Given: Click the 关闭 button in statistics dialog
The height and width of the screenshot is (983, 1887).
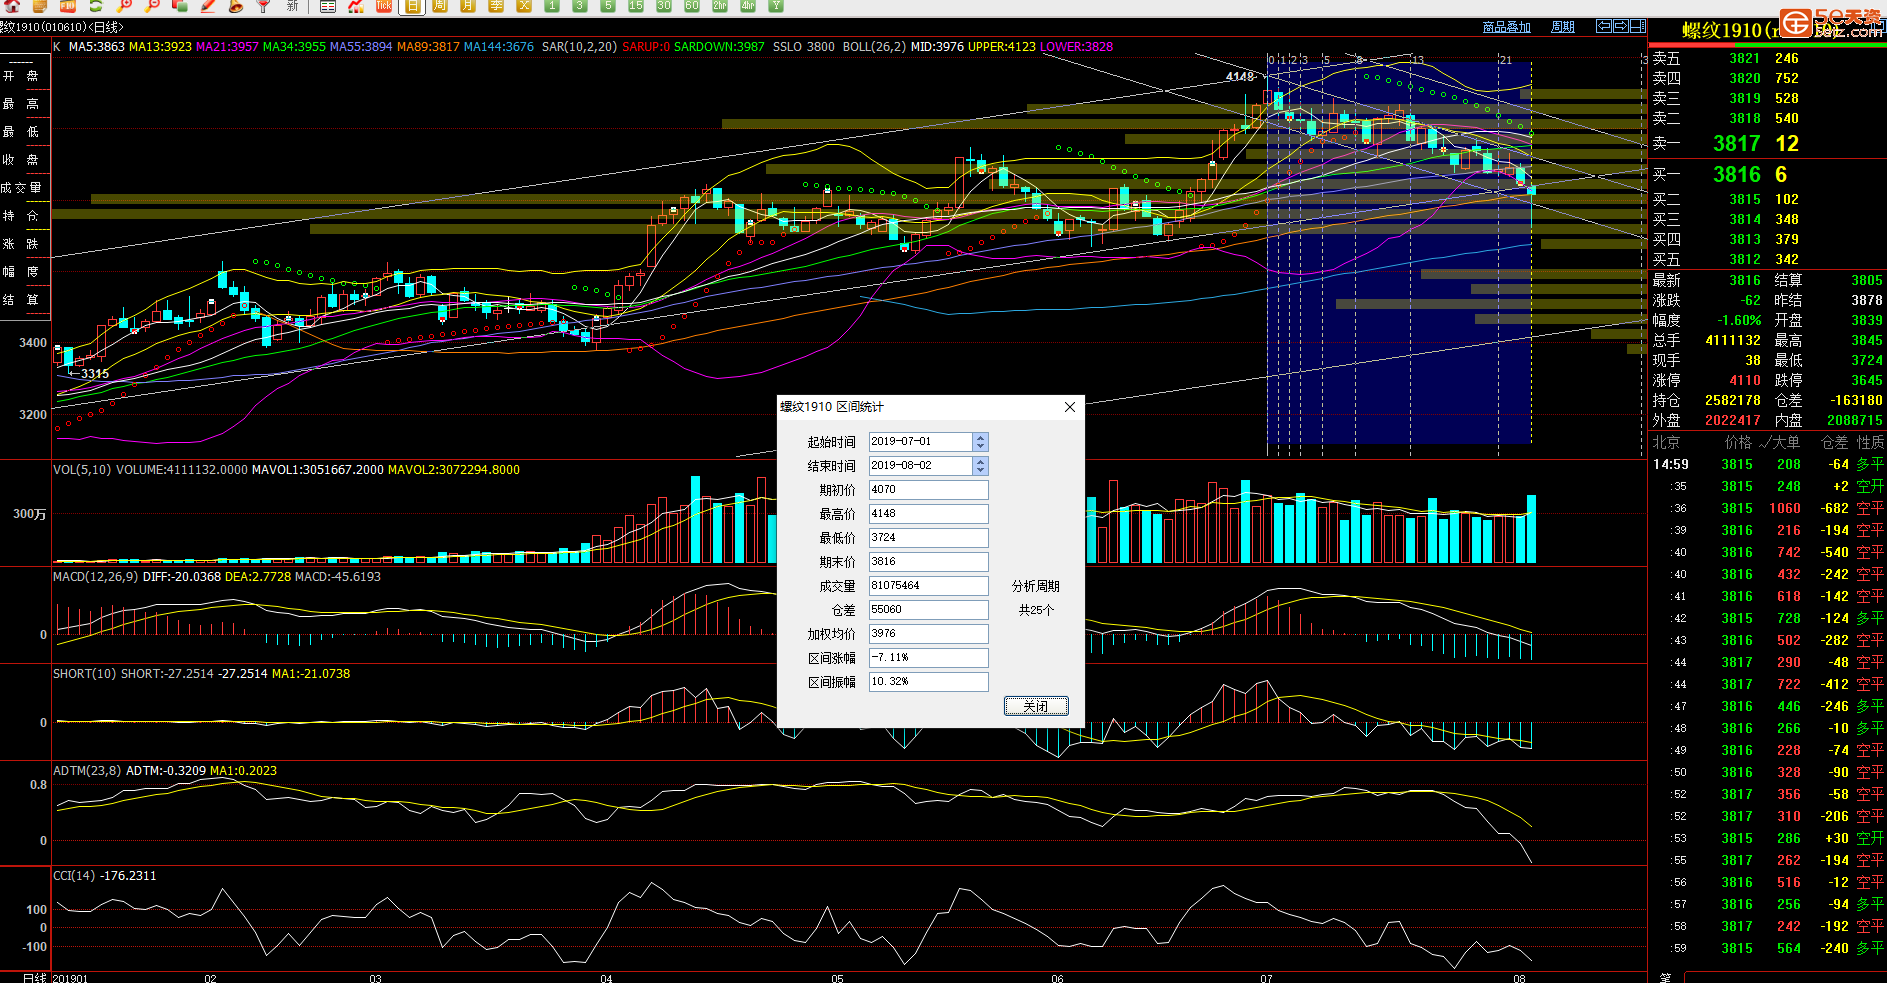Looking at the screenshot, I should point(1036,706).
